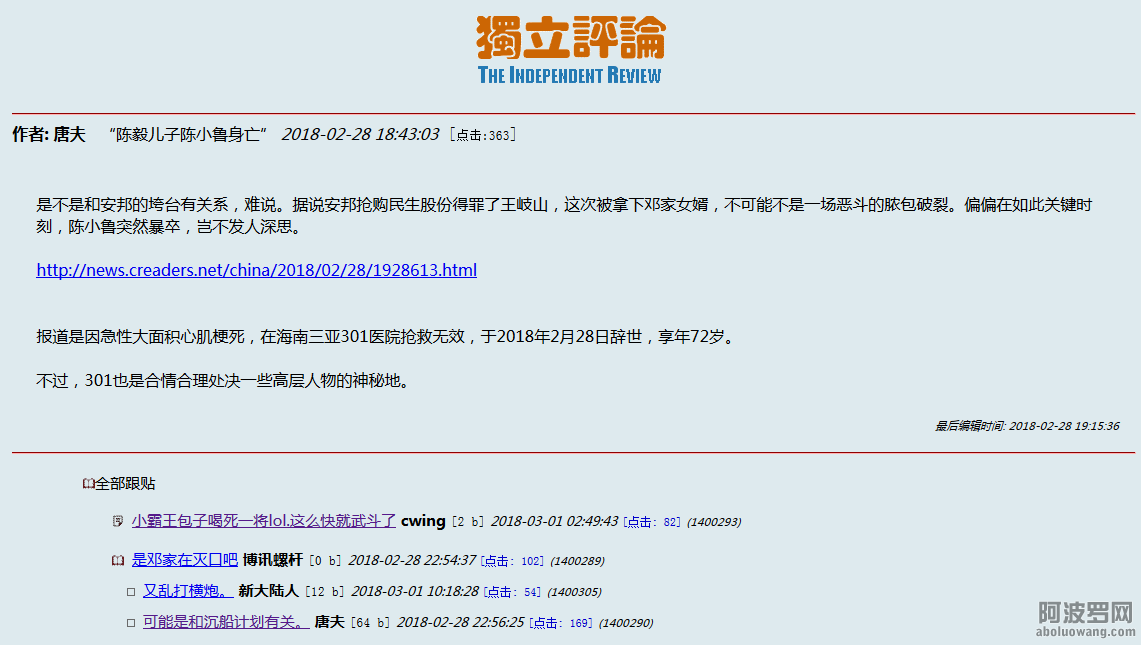Click the book icon before 是邓家在灭口吧
The width and height of the screenshot is (1141, 645).
click(118, 560)
